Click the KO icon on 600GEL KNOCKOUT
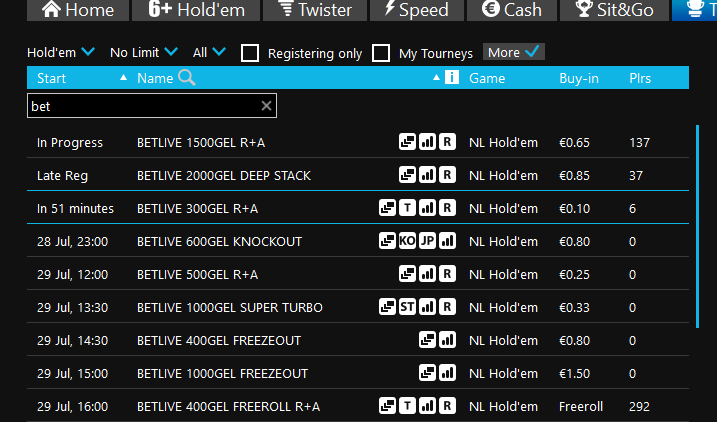This screenshot has height=422, width=717. (407, 241)
